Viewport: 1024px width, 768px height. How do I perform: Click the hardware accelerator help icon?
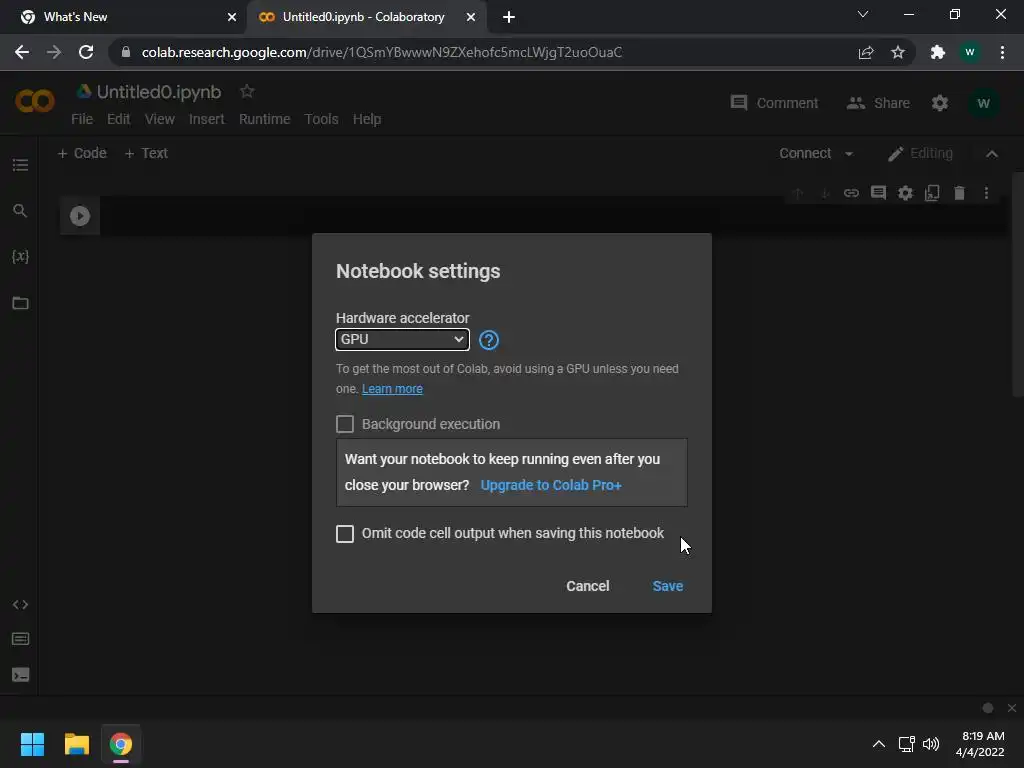(x=489, y=340)
